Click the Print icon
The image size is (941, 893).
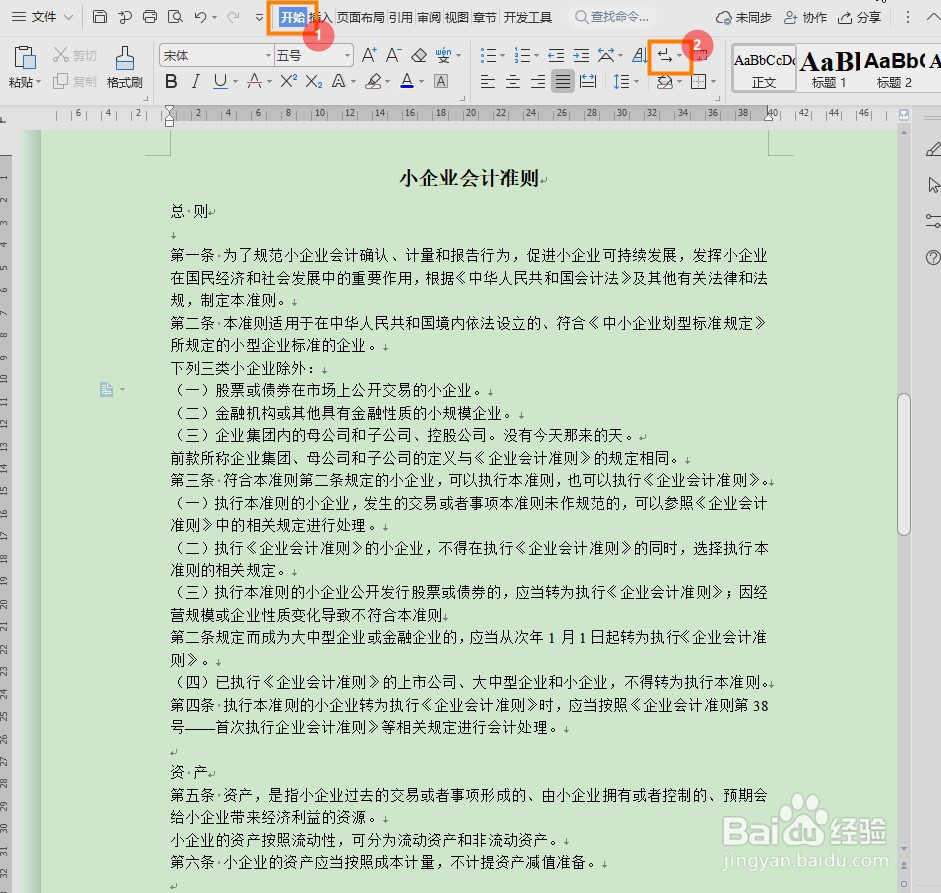coord(150,17)
